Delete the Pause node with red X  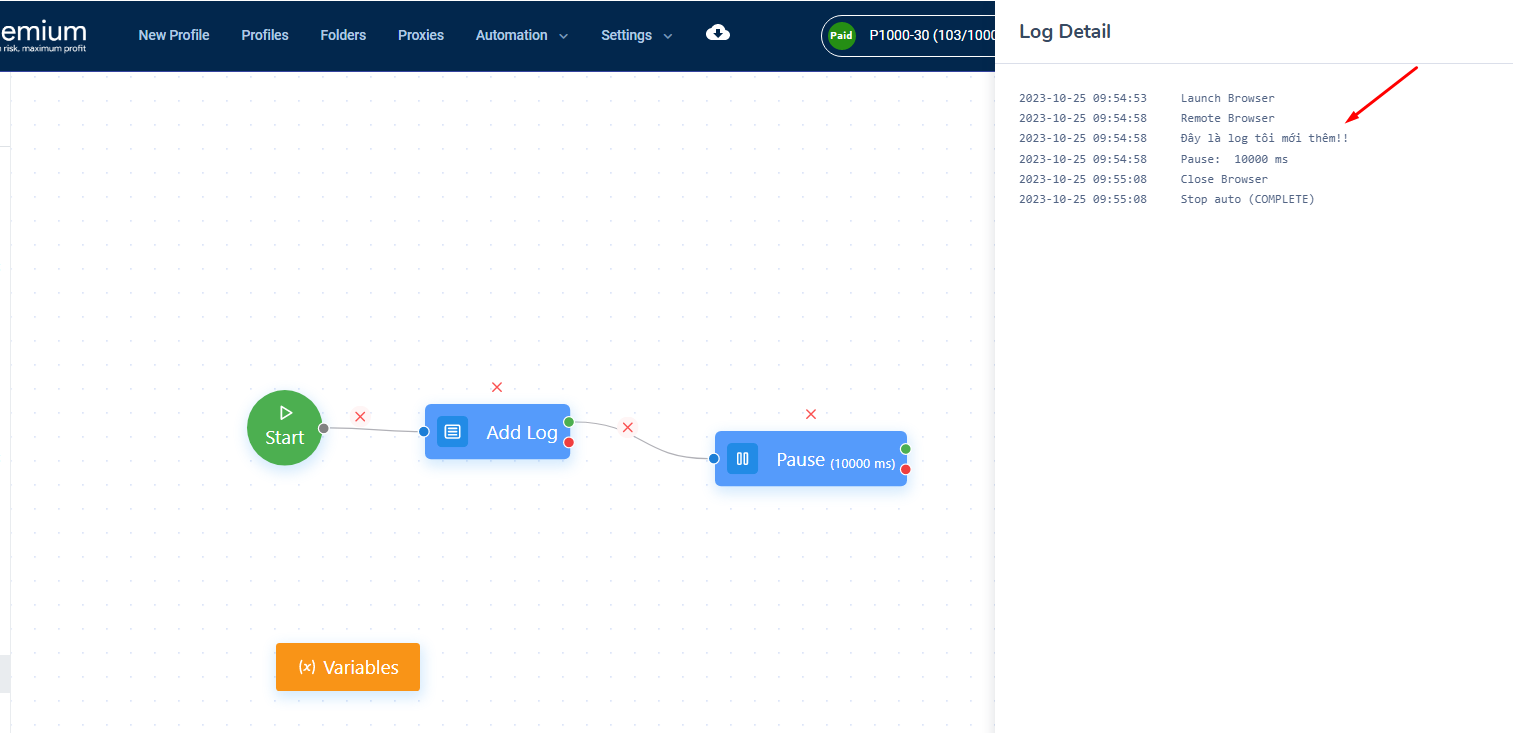[811, 414]
